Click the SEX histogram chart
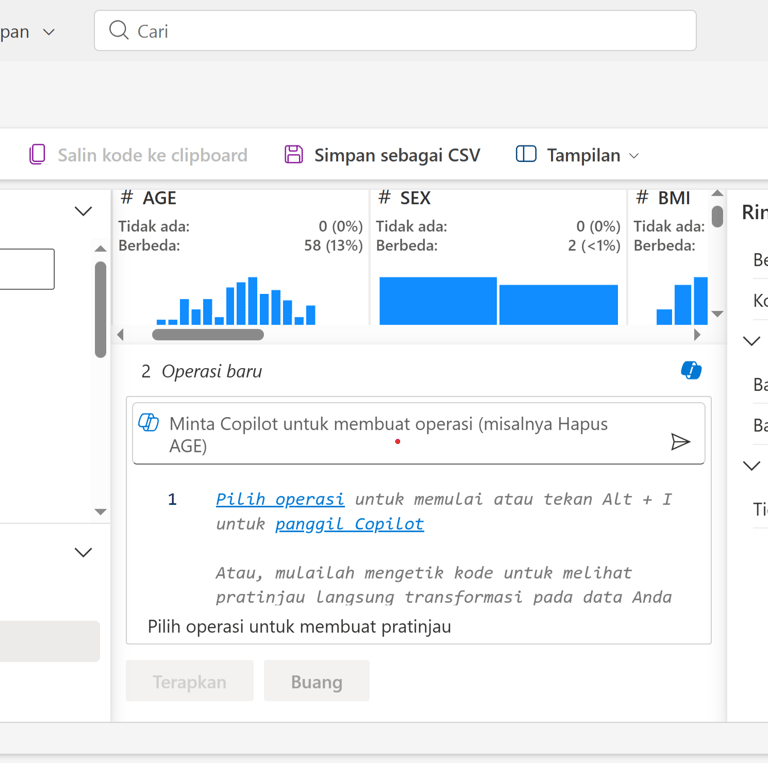768x763 pixels. [499, 301]
